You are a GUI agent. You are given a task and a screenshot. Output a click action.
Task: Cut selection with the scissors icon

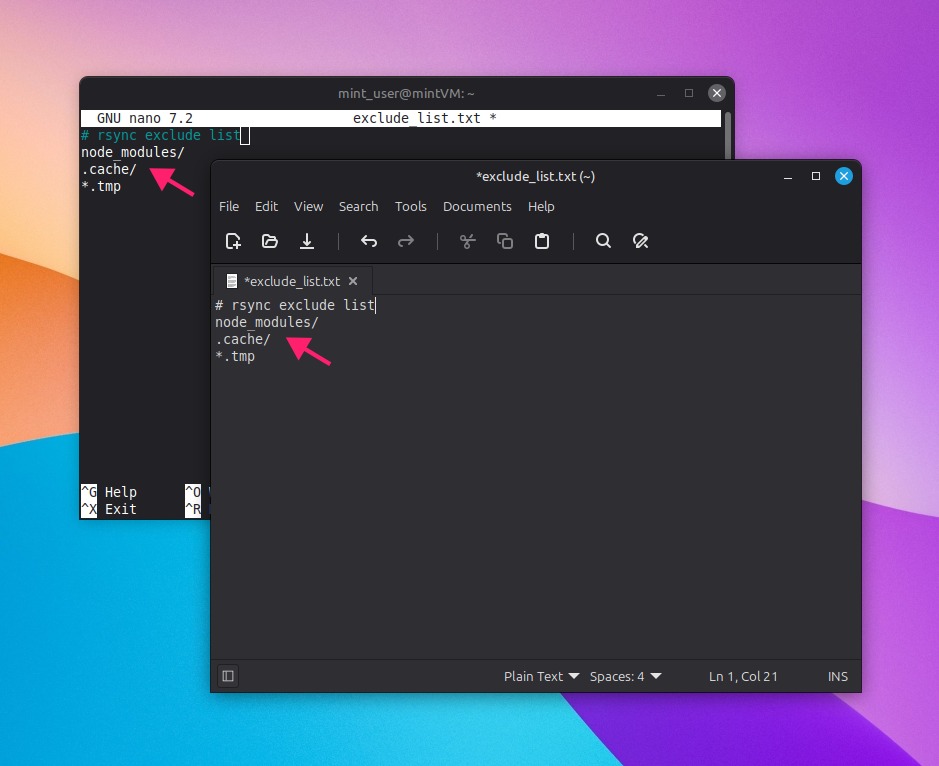point(468,241)
